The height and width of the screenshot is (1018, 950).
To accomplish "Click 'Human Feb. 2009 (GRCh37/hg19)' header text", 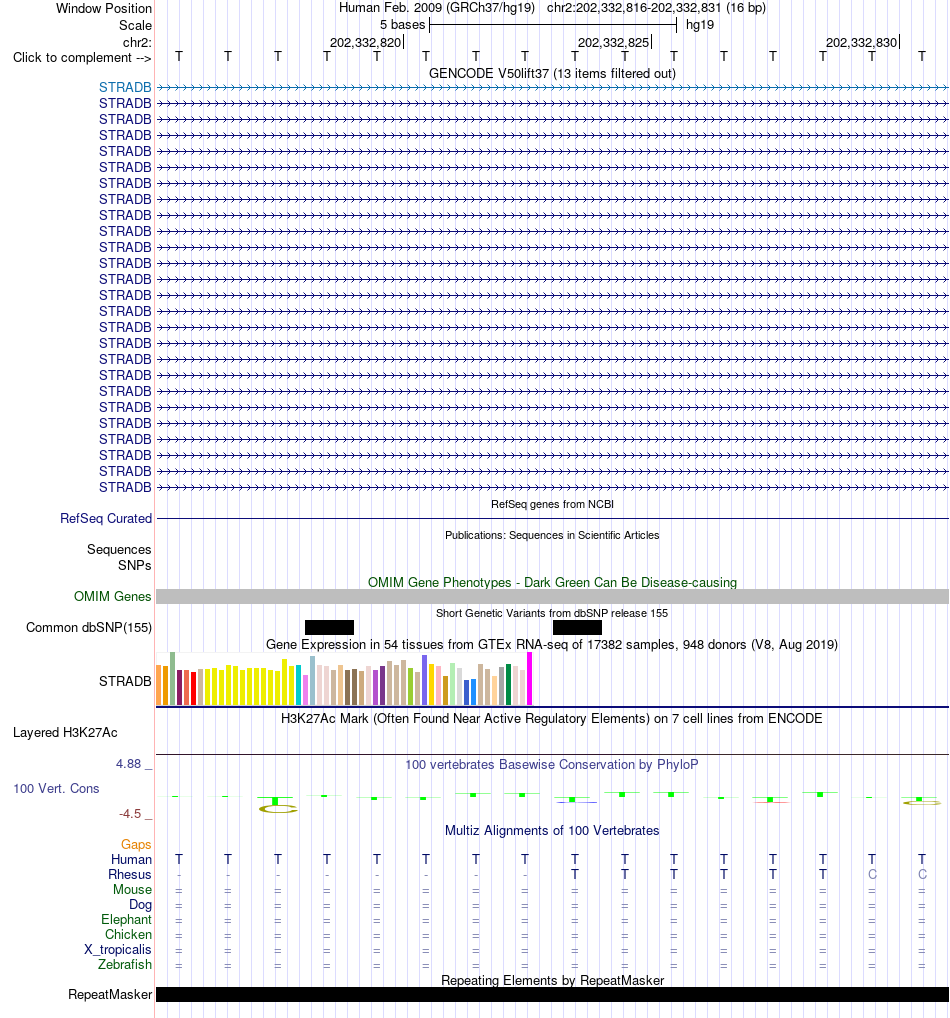I will point(437,8).
